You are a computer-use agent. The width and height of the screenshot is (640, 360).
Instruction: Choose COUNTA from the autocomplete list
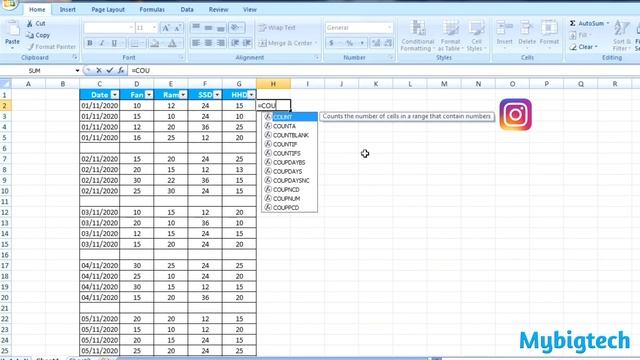(x=290, y=126)
